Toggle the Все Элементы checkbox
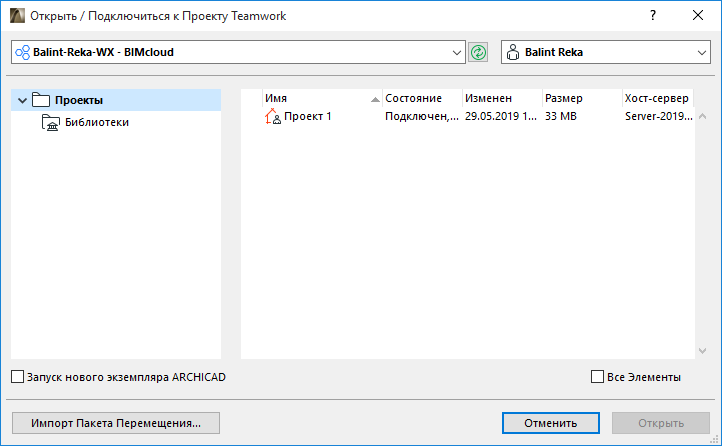722x446 pixels. tap(597, 377)
